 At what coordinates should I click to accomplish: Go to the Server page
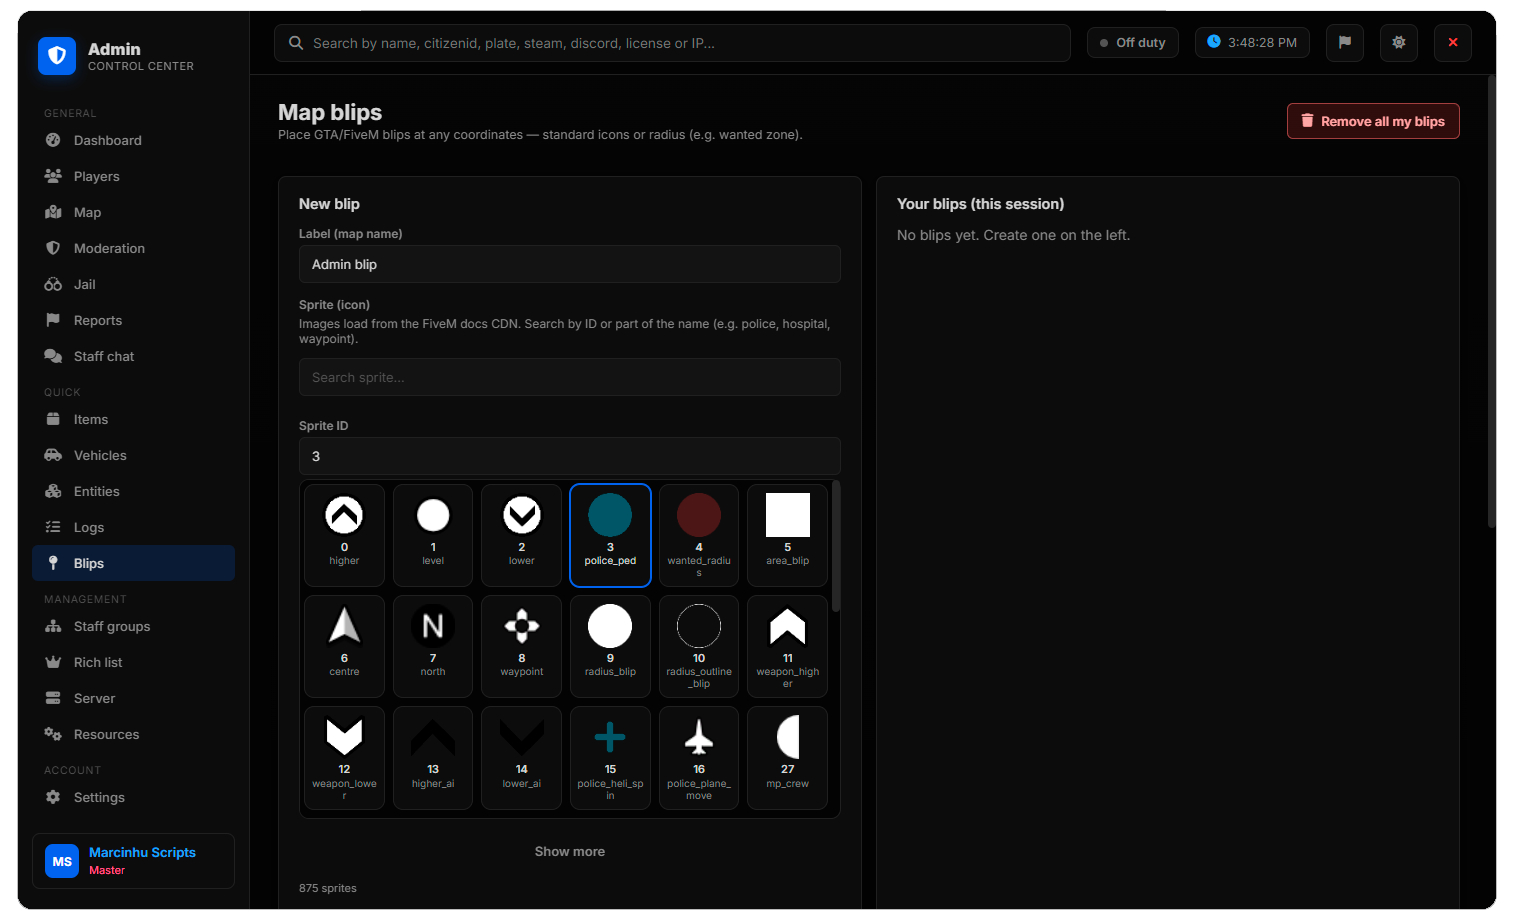(x=134, y=698)
